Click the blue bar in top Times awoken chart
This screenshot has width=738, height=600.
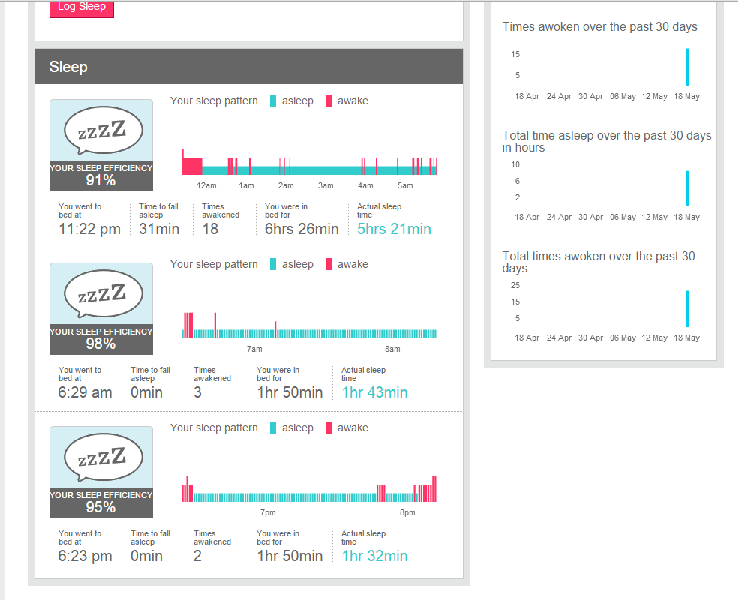pyautogui.click(x=687, y=67)
